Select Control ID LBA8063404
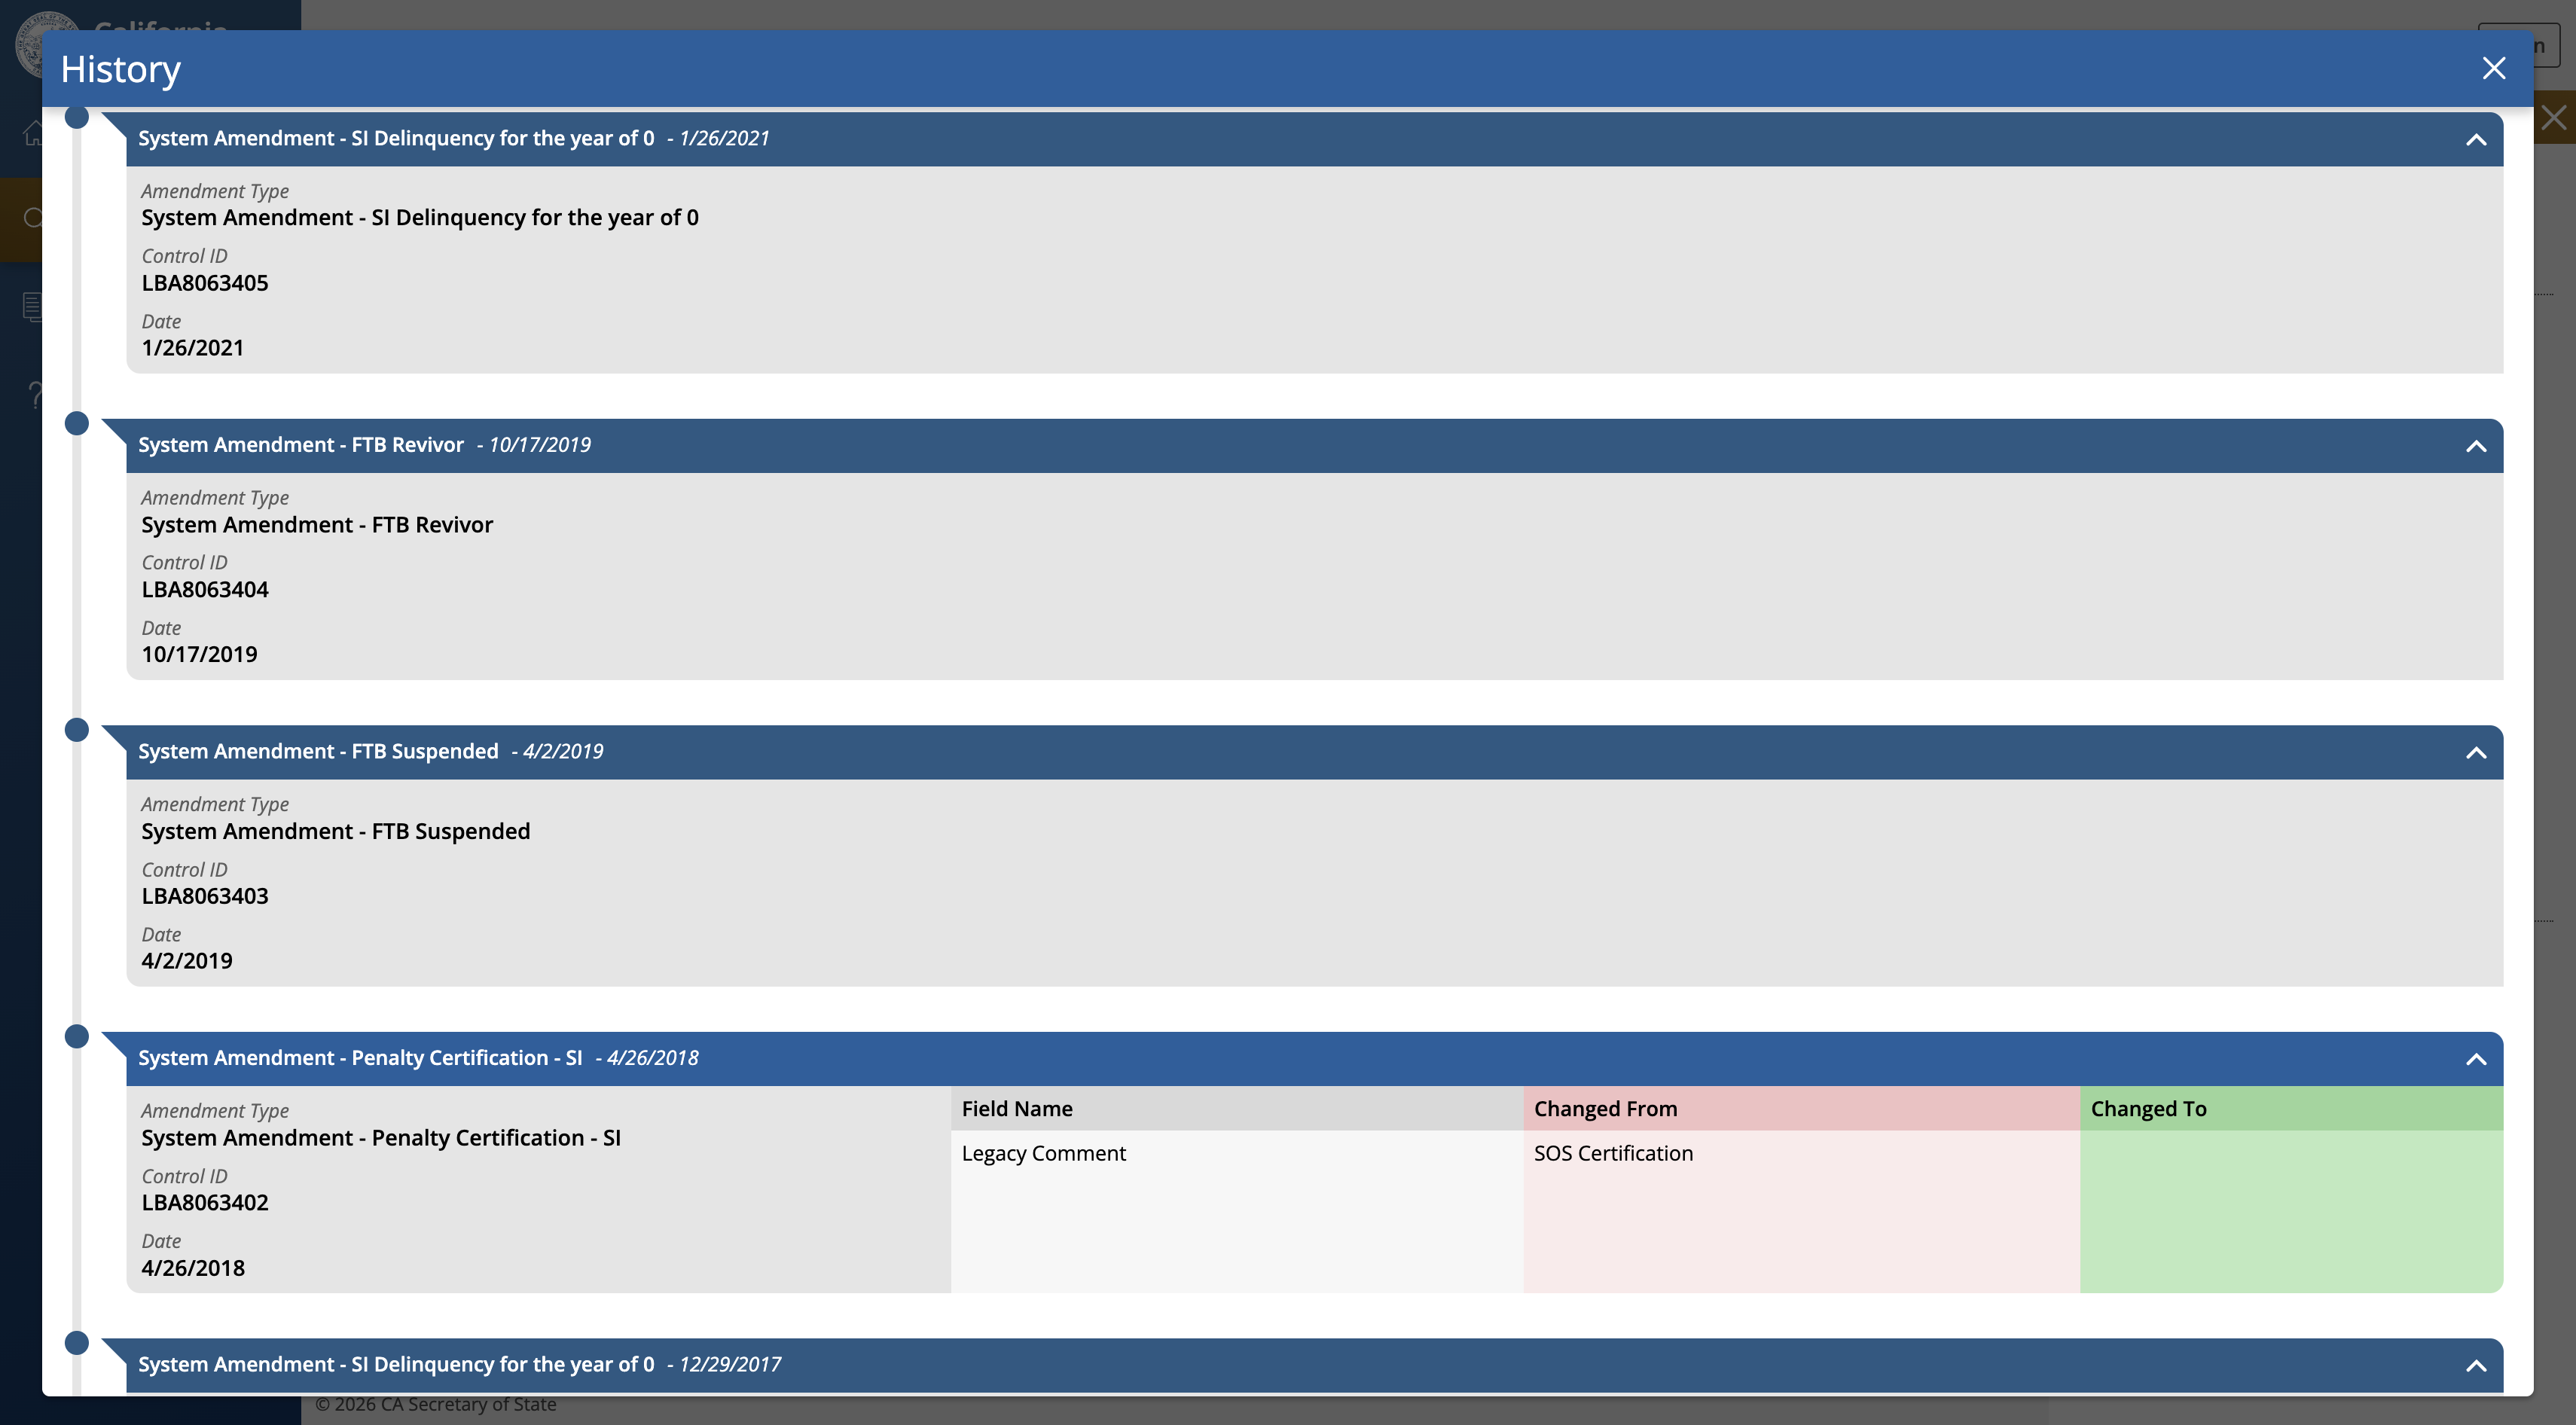The height and width of the screenshot is (1425, 2576). coord(205,589)
